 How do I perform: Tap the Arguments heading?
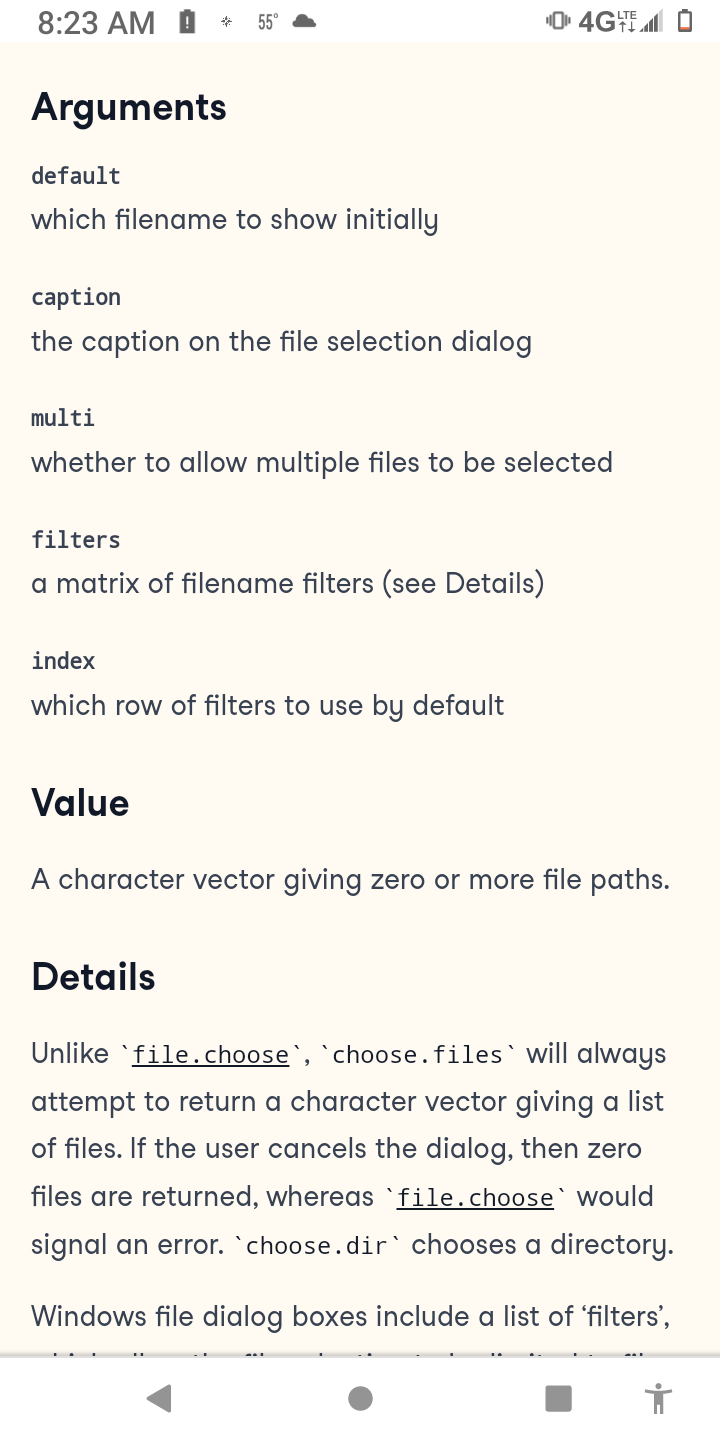(129, 107)
